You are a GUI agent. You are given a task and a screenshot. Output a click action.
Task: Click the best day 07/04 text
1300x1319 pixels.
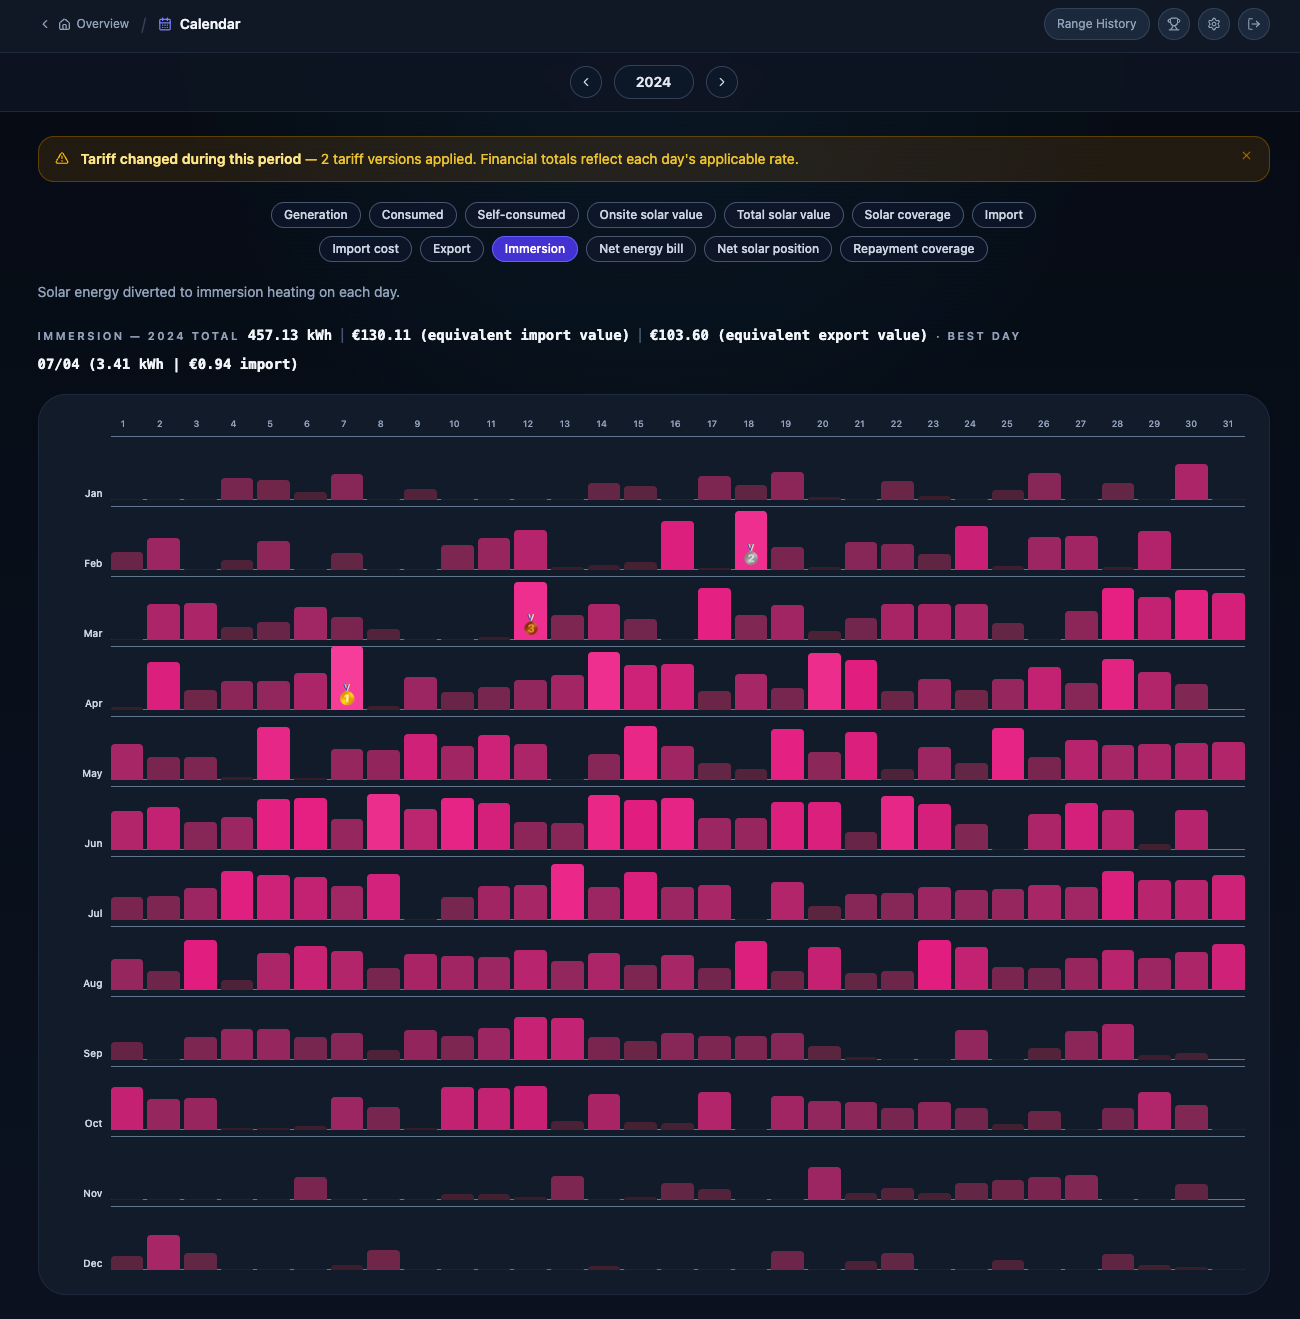(x=167, y=364)
